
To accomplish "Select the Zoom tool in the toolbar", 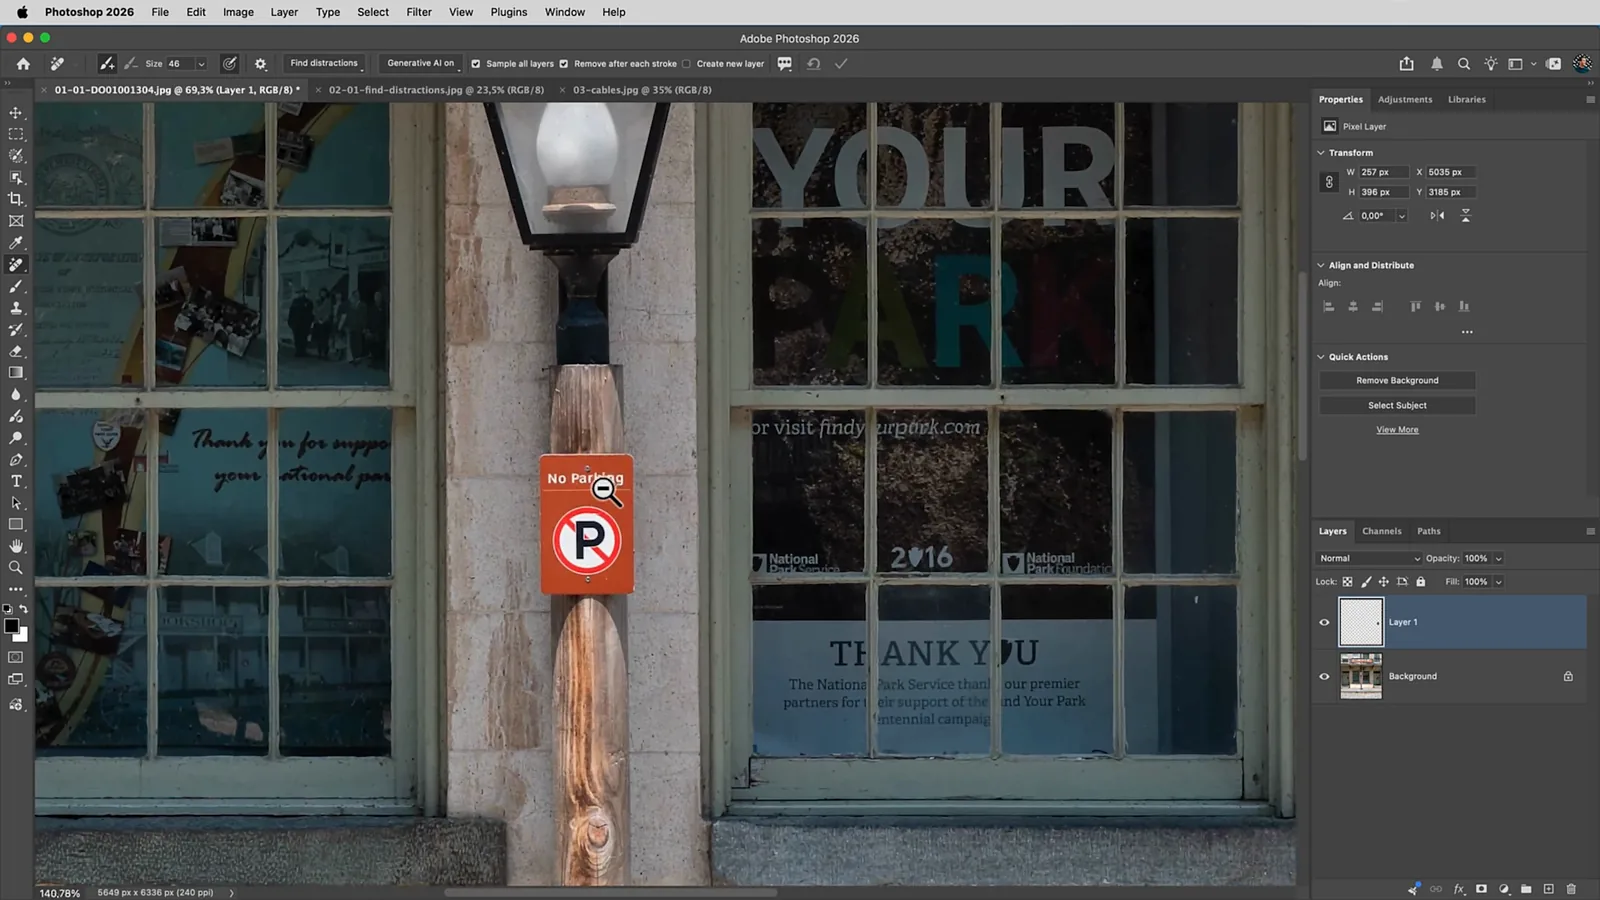I will pyautogui.click(x=16, y=568).
